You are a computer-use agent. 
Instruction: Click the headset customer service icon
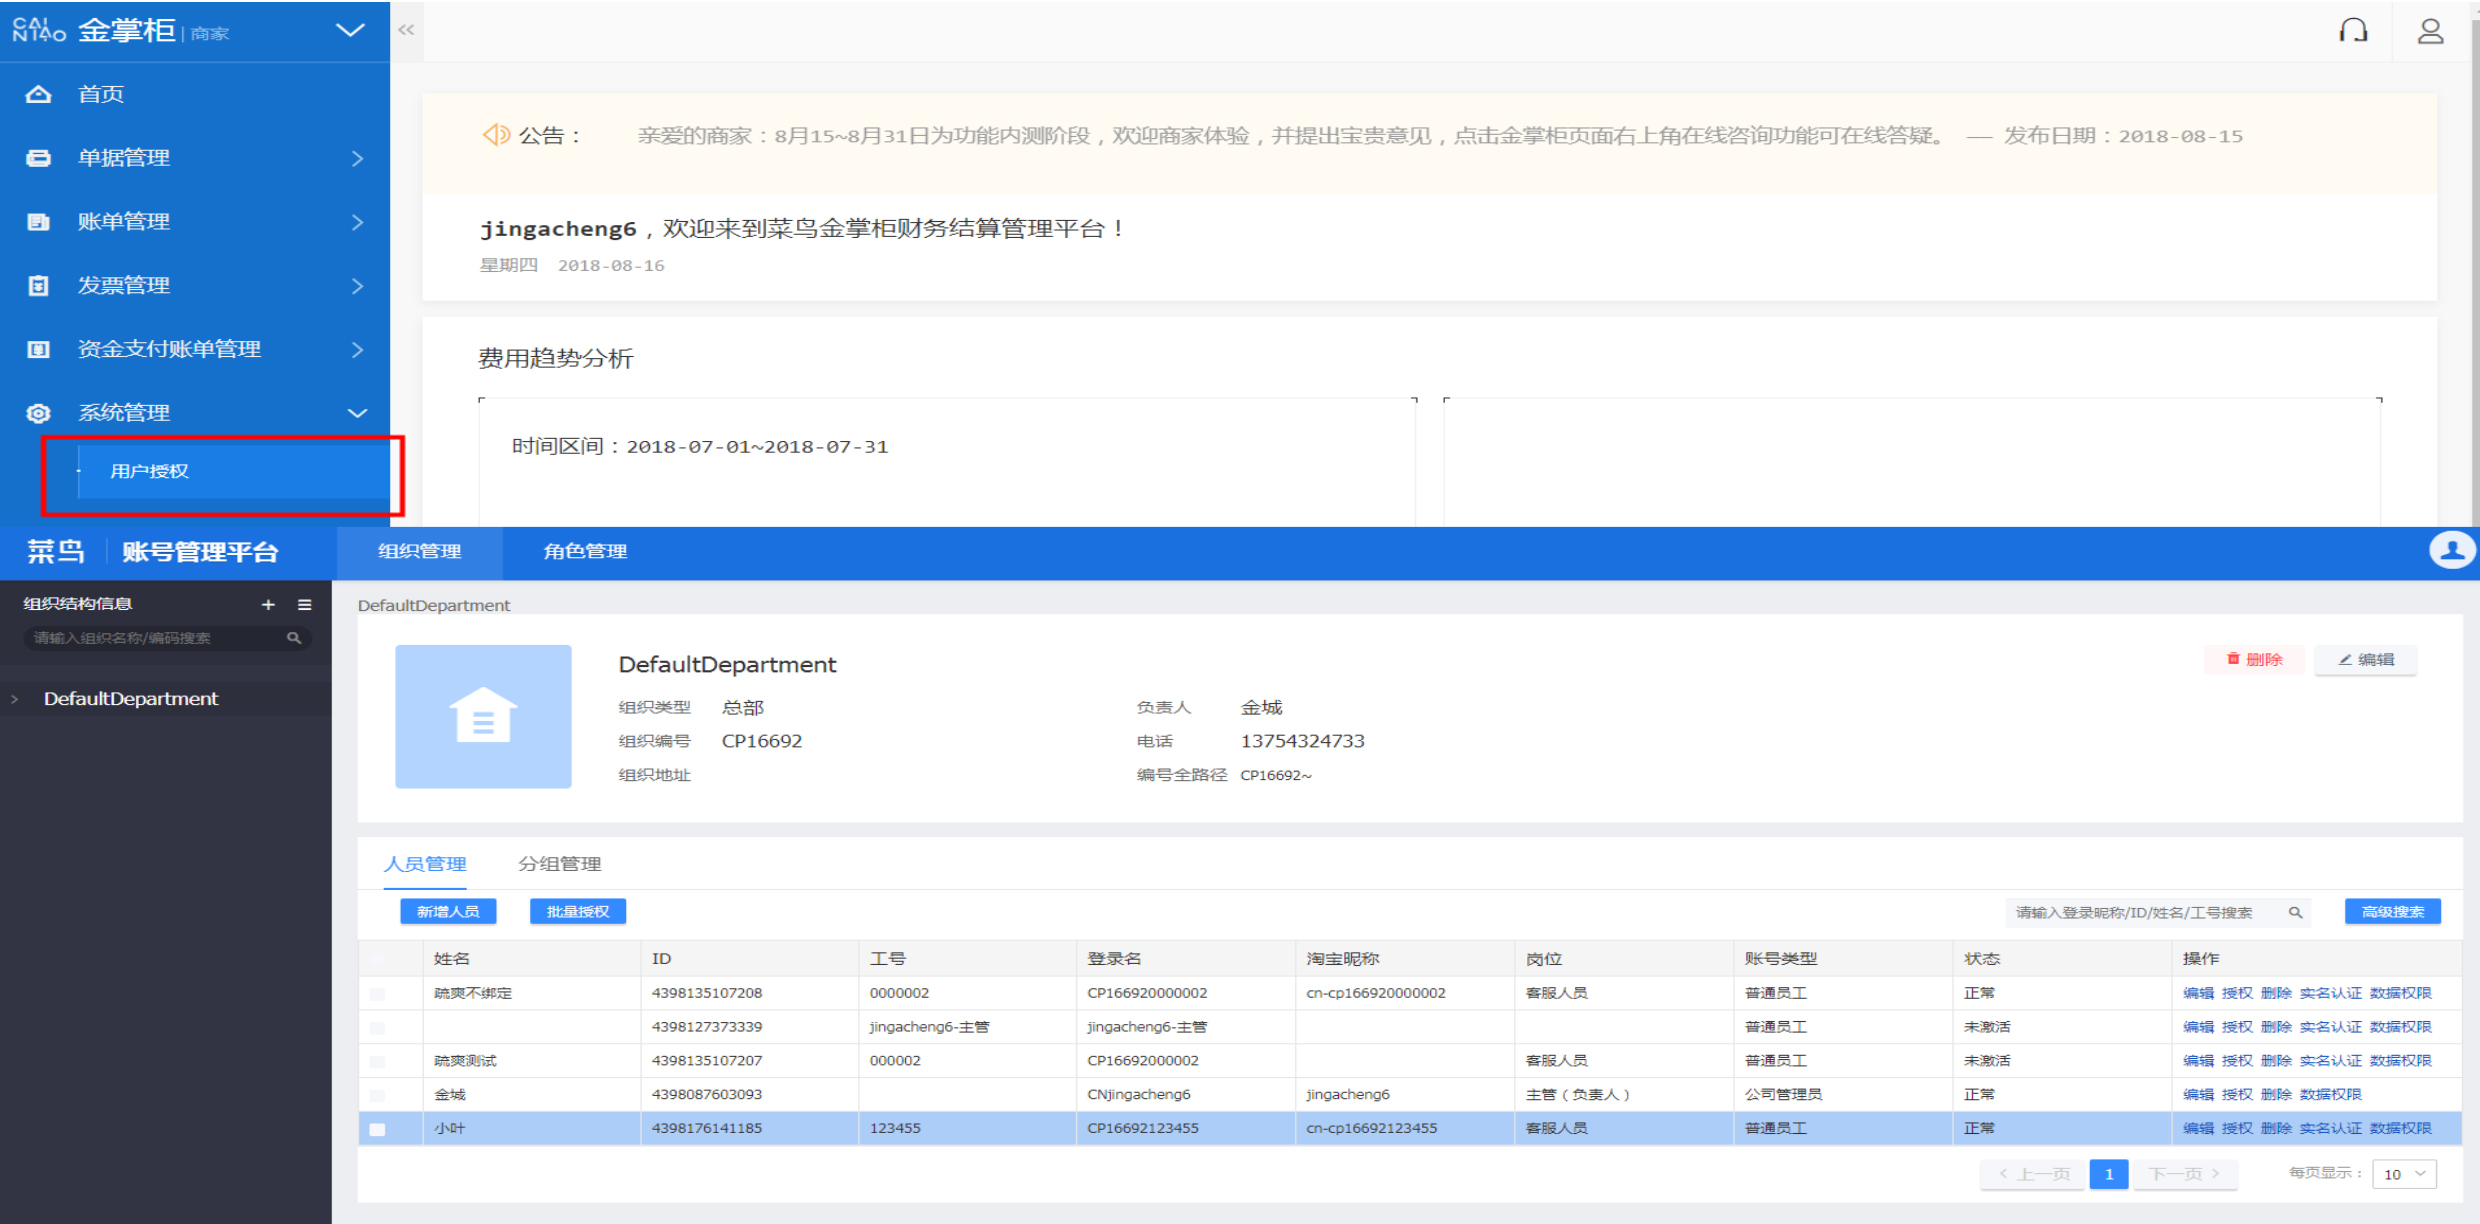2353,31
